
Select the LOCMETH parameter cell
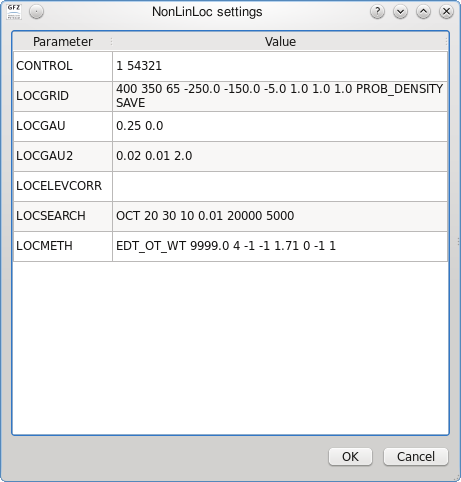pos(63,246)
